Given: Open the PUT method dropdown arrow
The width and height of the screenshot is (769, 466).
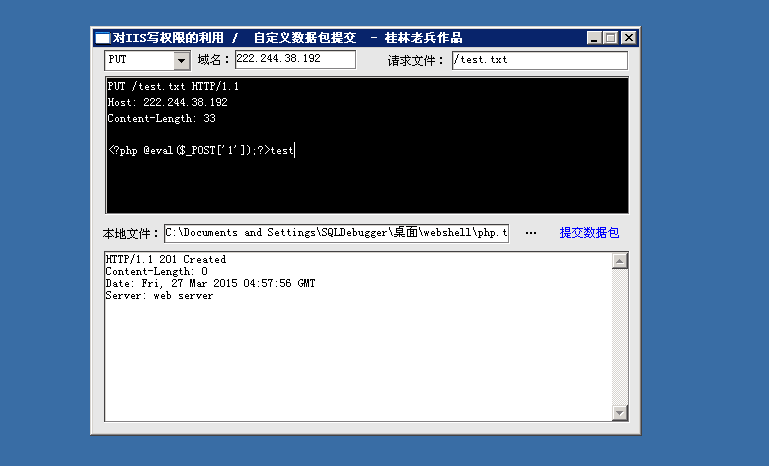Looking at the screenshot, I should click(x=181, y=60).
